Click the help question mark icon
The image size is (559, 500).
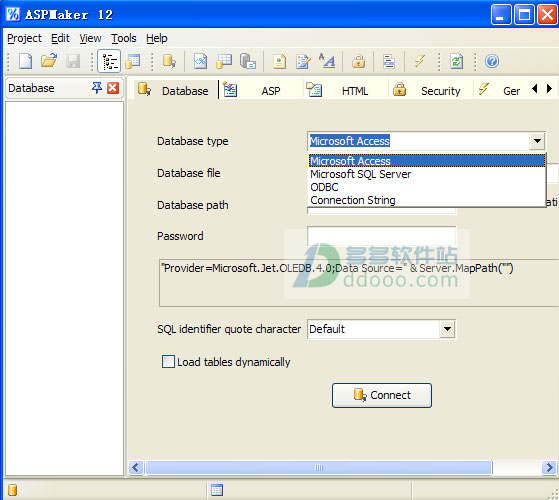click(x=492, y=61)
